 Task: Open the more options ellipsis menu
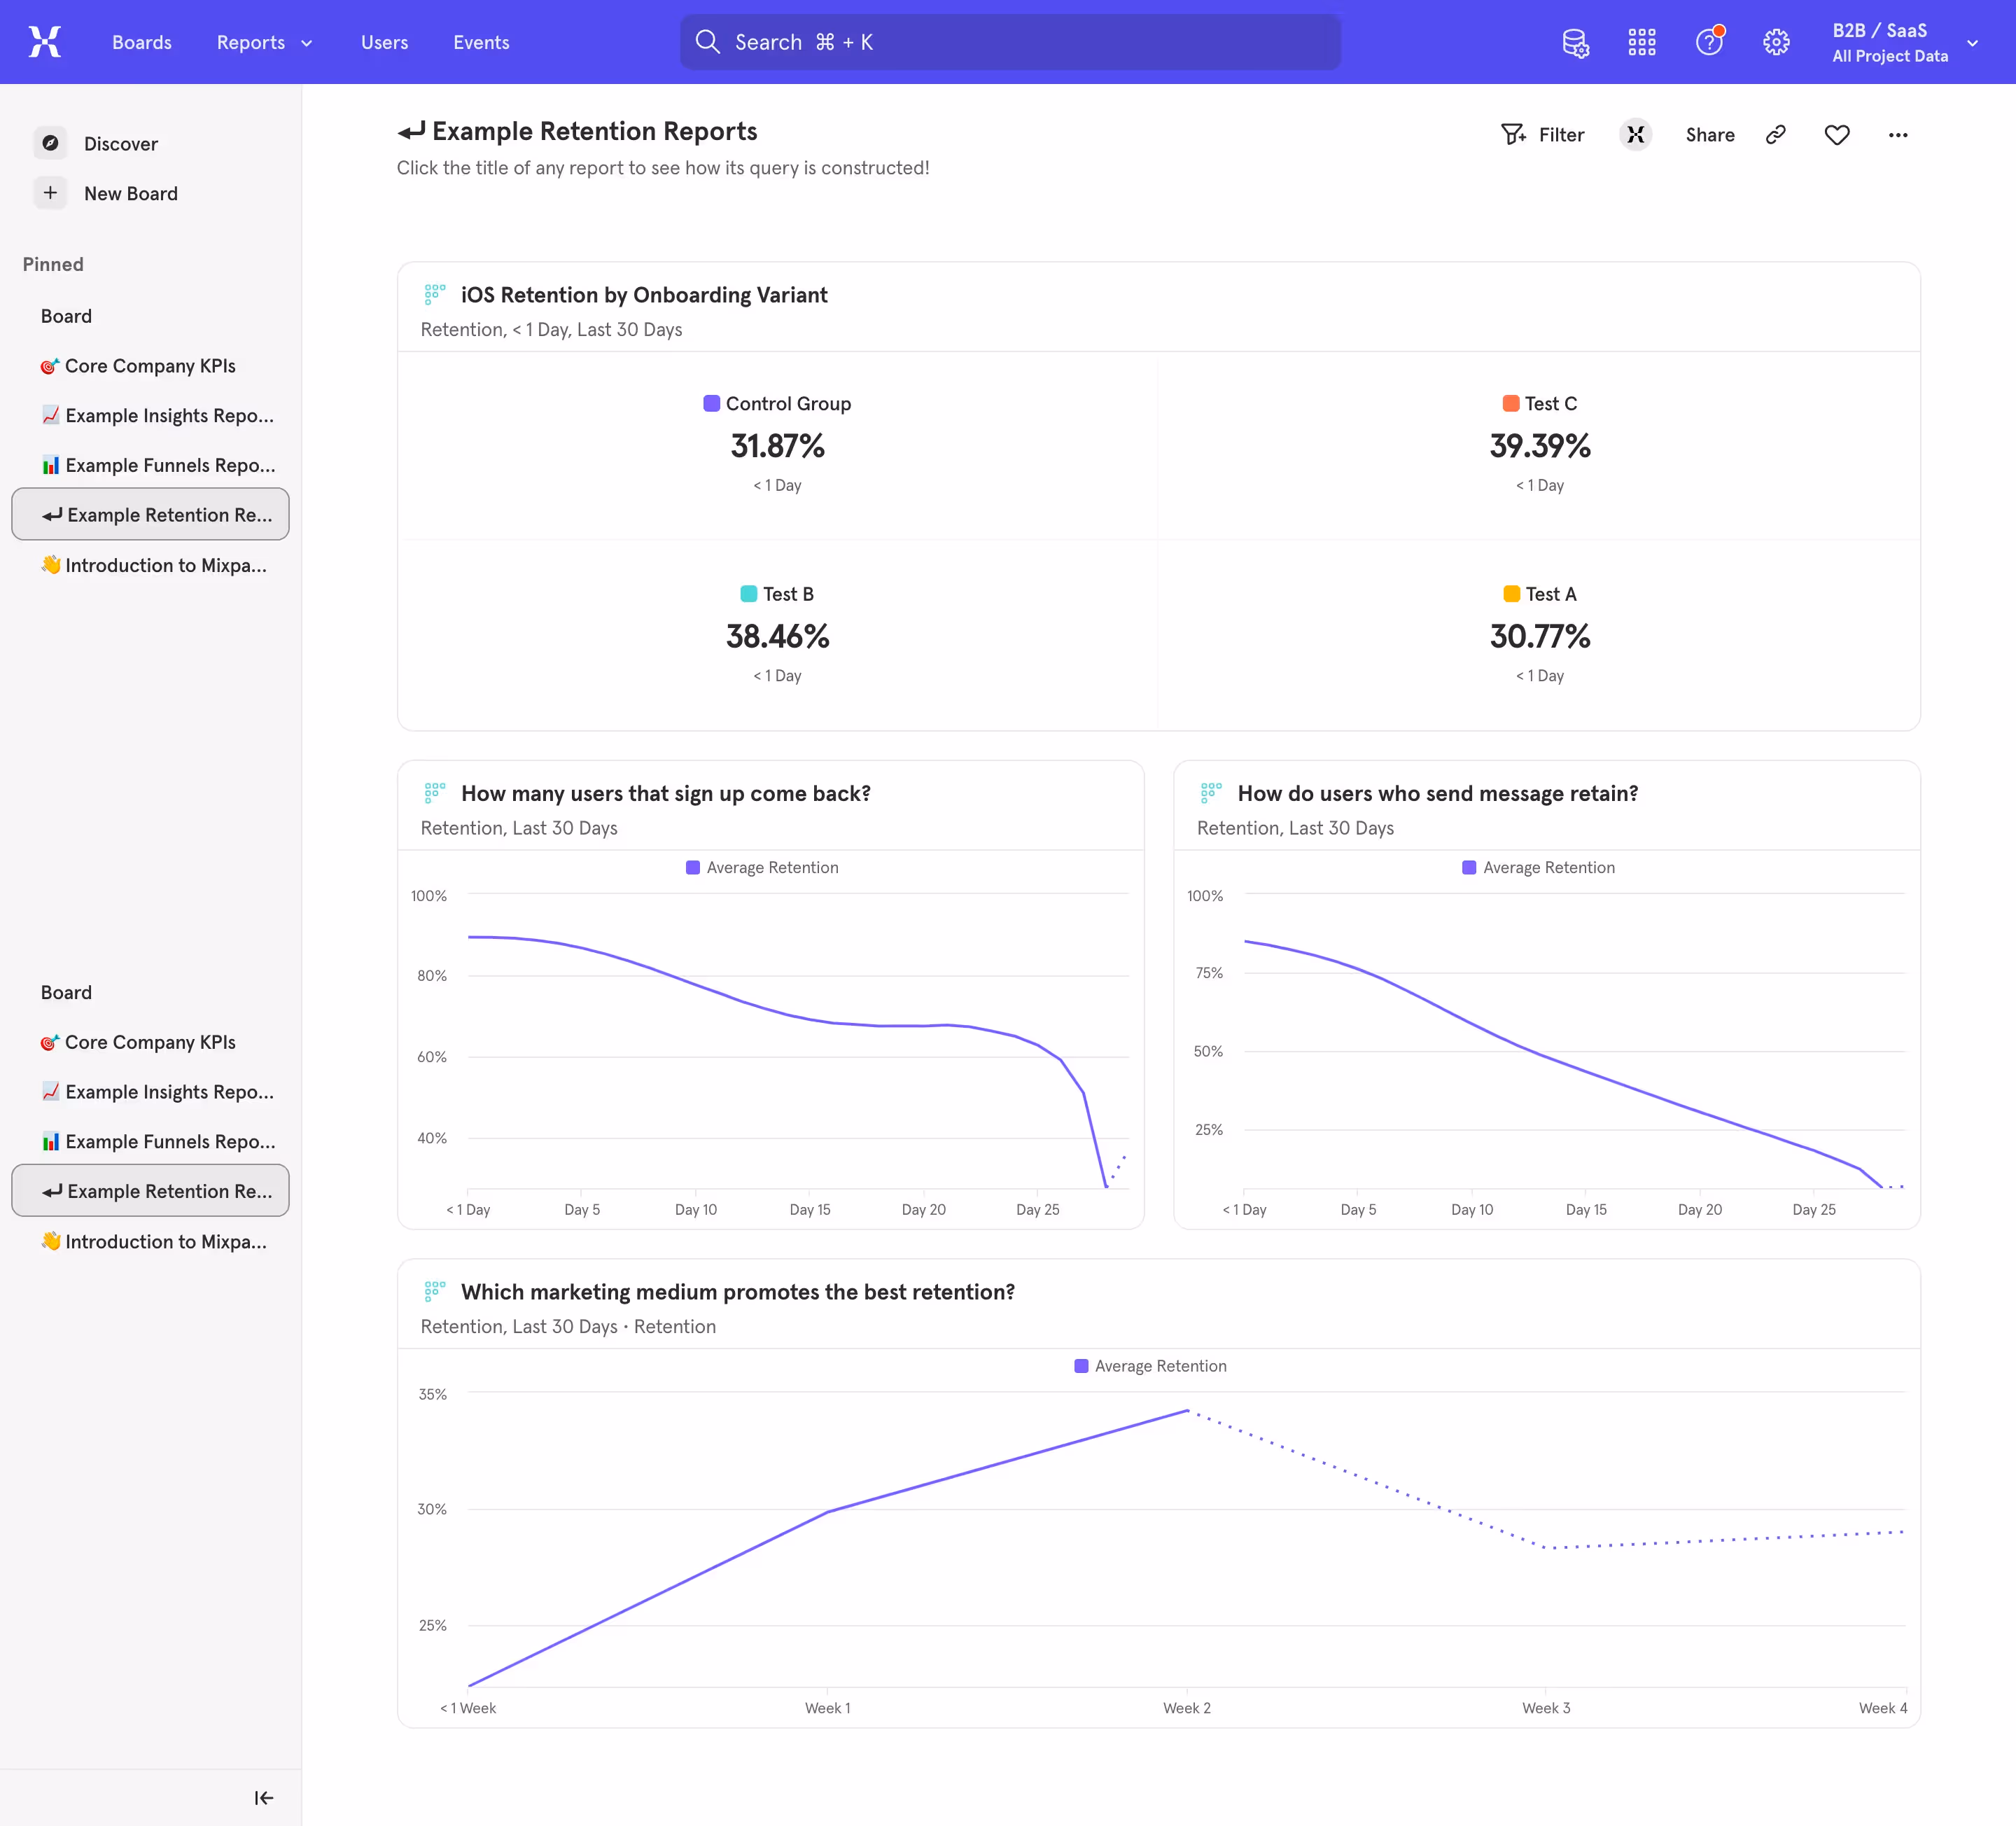pyautogui.click(x=1898, y=134)
